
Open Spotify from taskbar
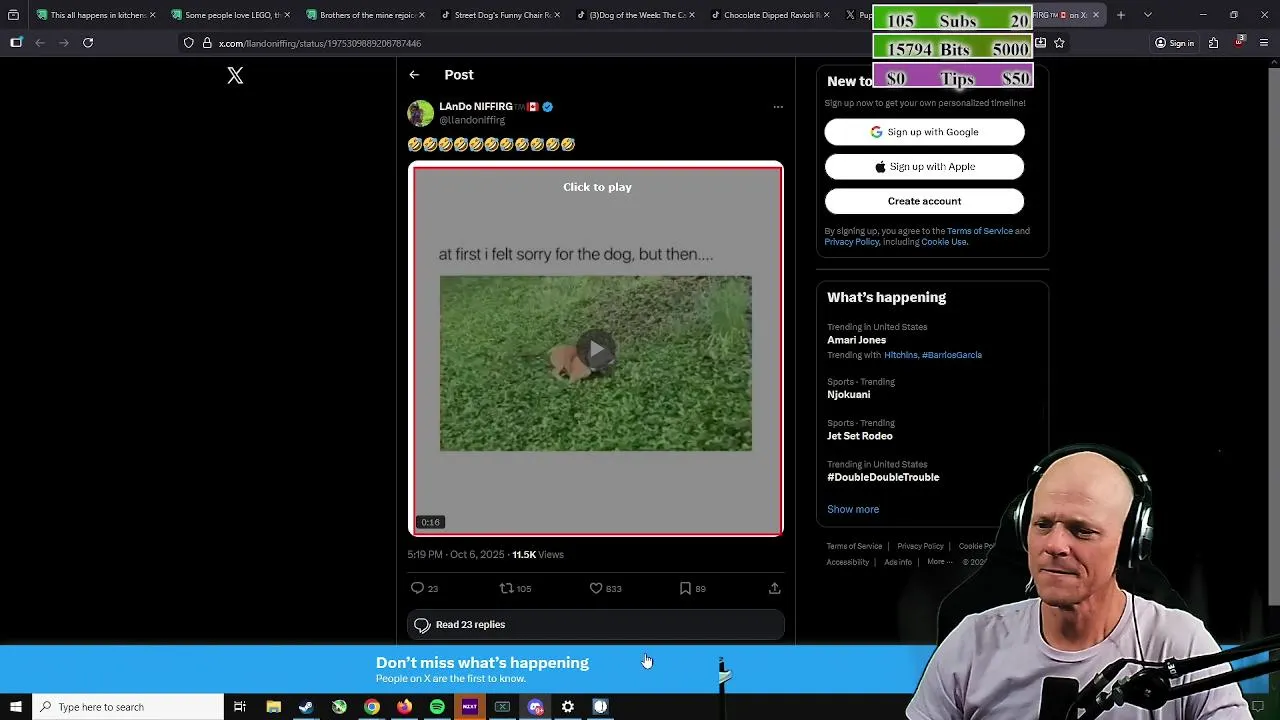tap(437, 707)
